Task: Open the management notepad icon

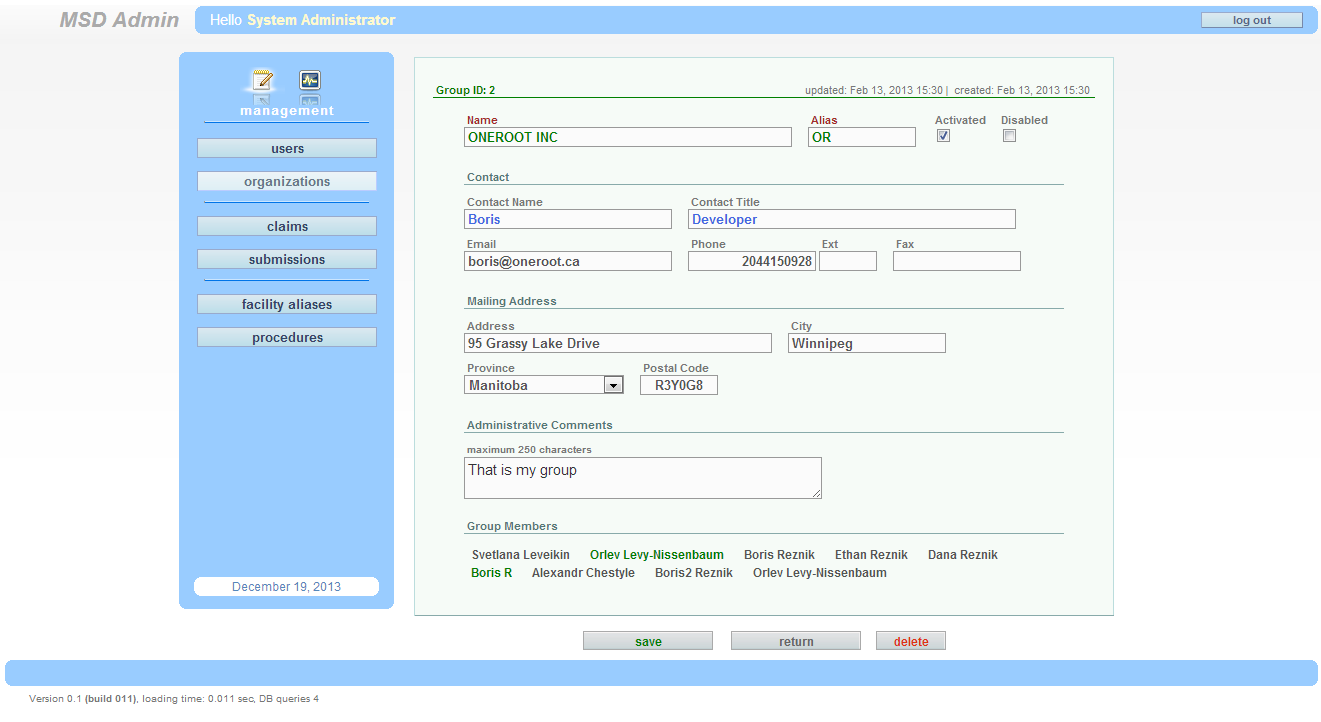Action: point(262,80)
